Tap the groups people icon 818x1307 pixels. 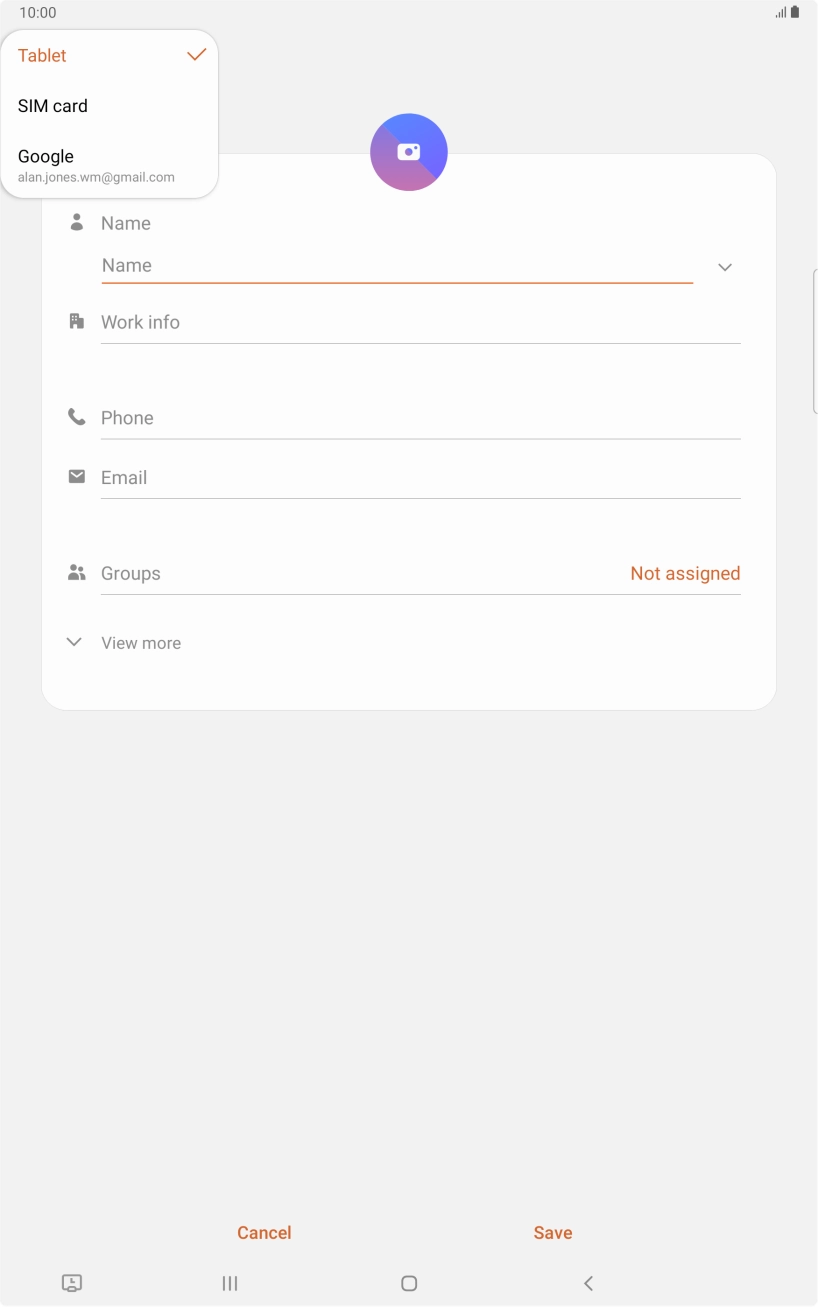(76, 572)
